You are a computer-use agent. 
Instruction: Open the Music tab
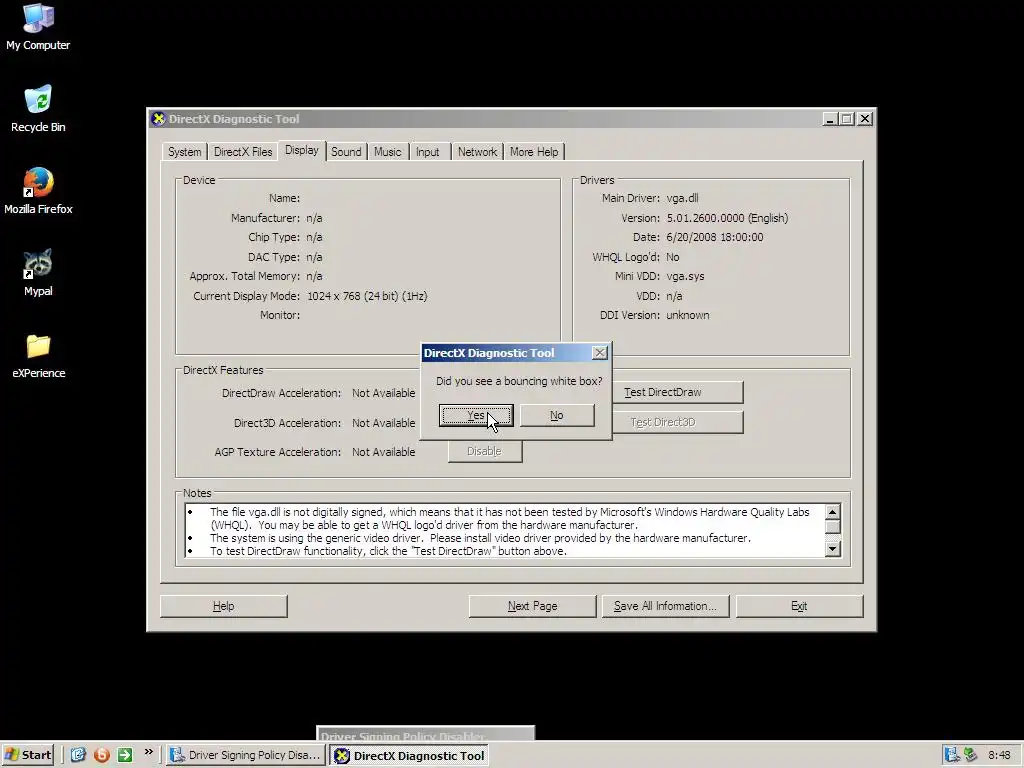(x=387, y=152)
